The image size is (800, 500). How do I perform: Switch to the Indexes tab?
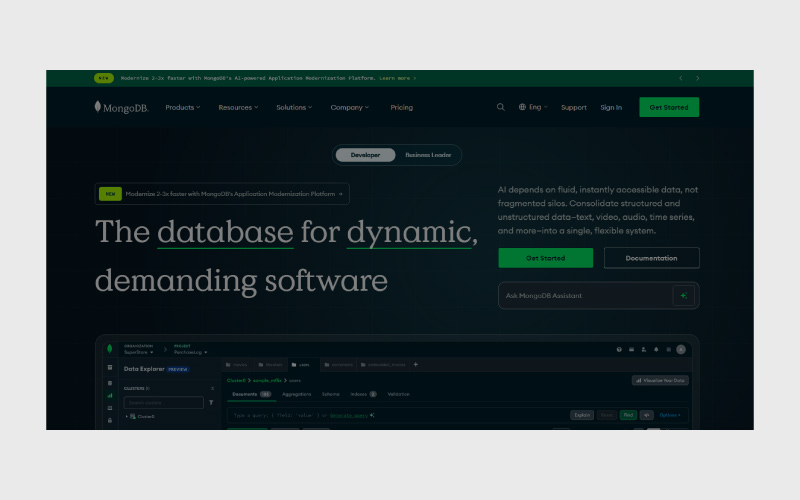pos(363,394)
